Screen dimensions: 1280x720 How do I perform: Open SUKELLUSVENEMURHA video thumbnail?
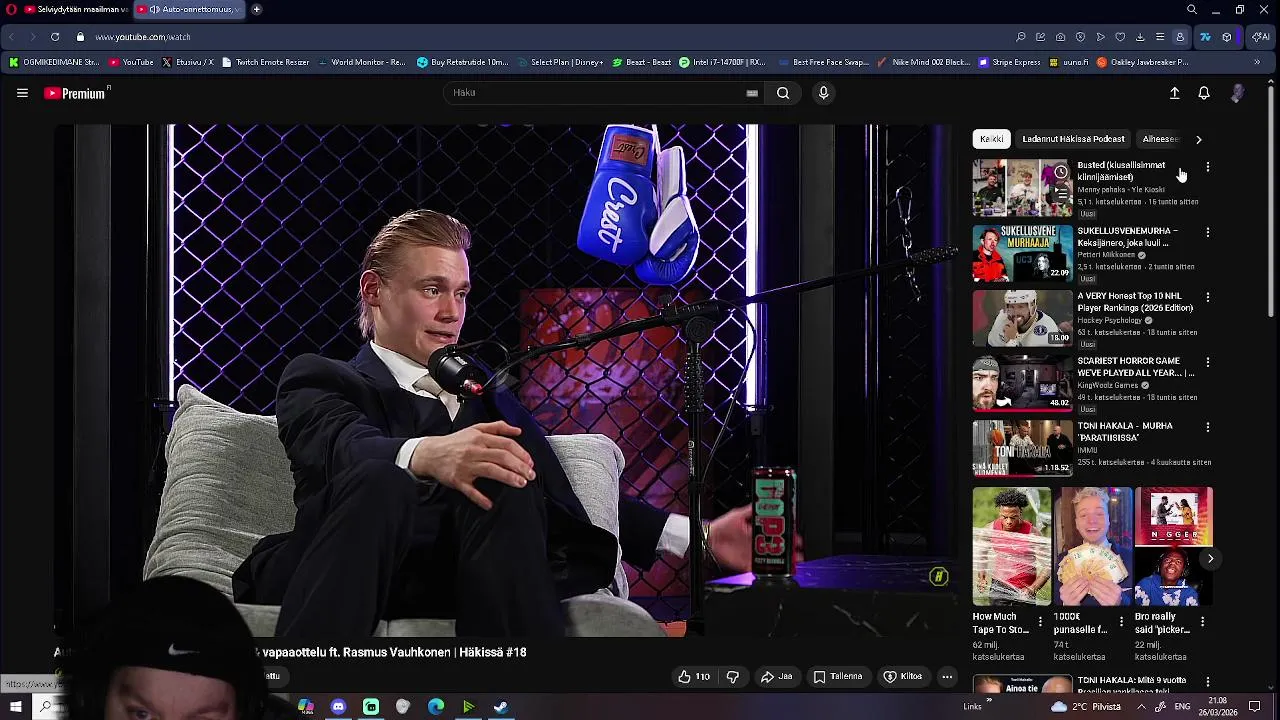pyautogui.click(x=1022, y=253)
